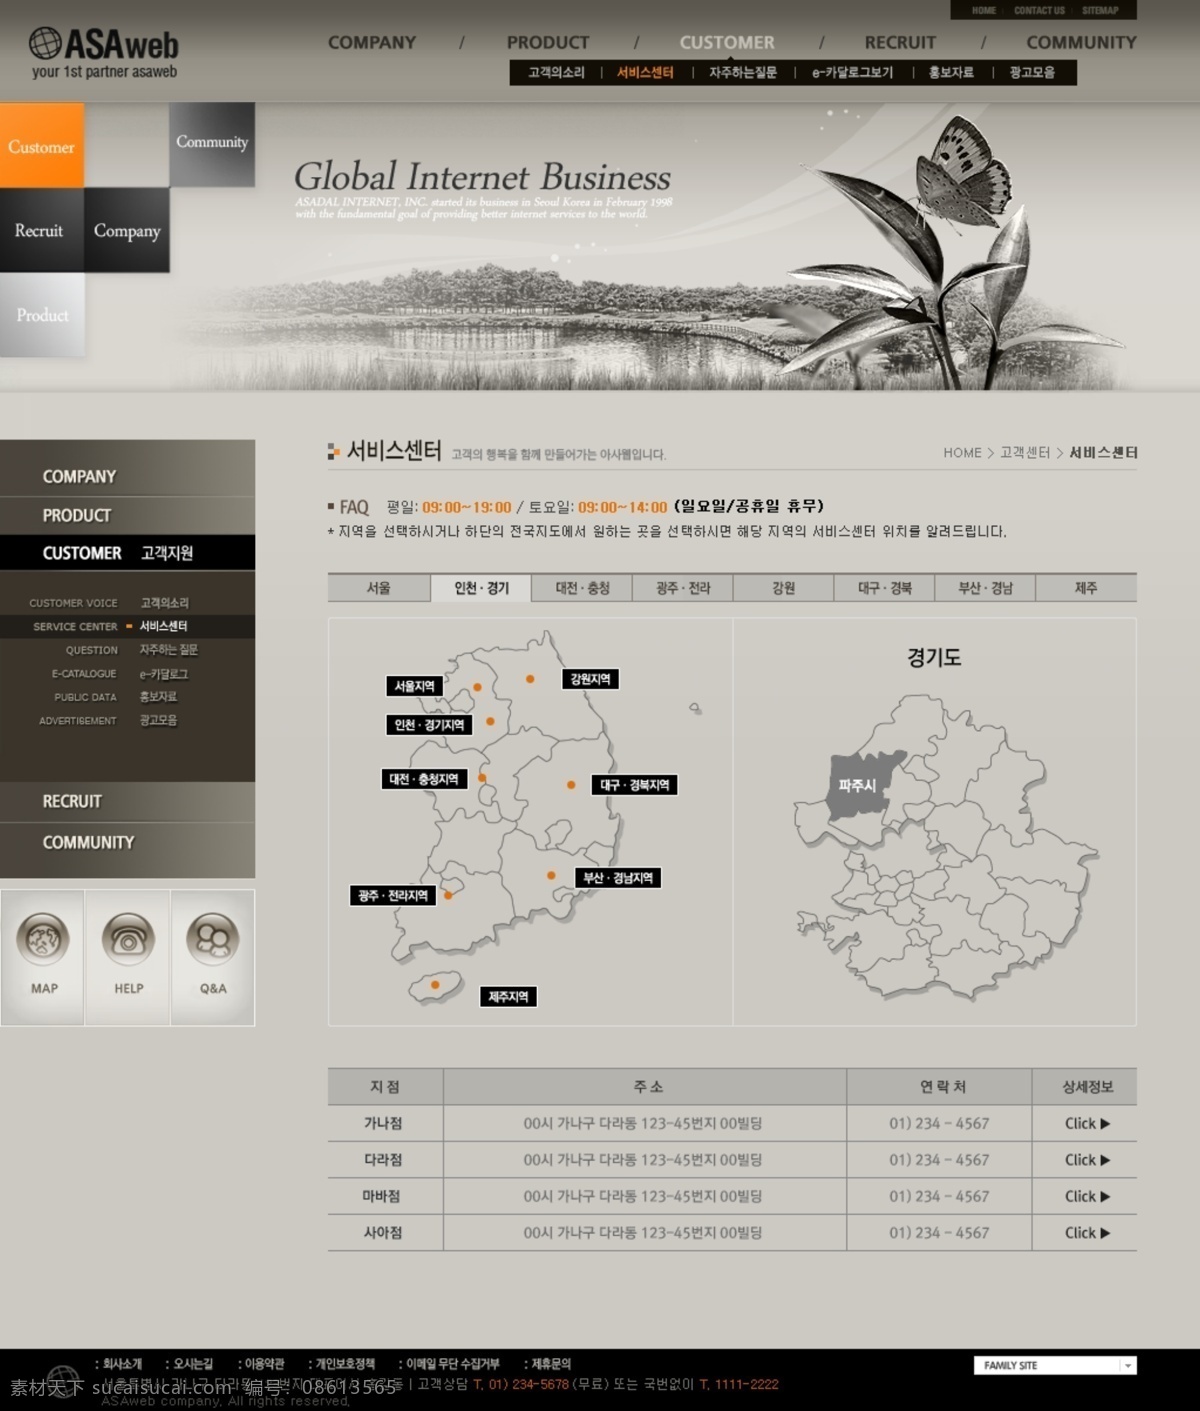This screenshot has width=1200, height=1411.
Task: Click the Click link for 사아점
Action: coord(1087,1233)
